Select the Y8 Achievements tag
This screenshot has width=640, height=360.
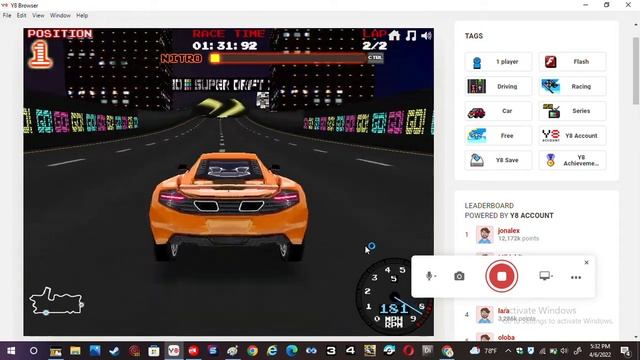572,160
